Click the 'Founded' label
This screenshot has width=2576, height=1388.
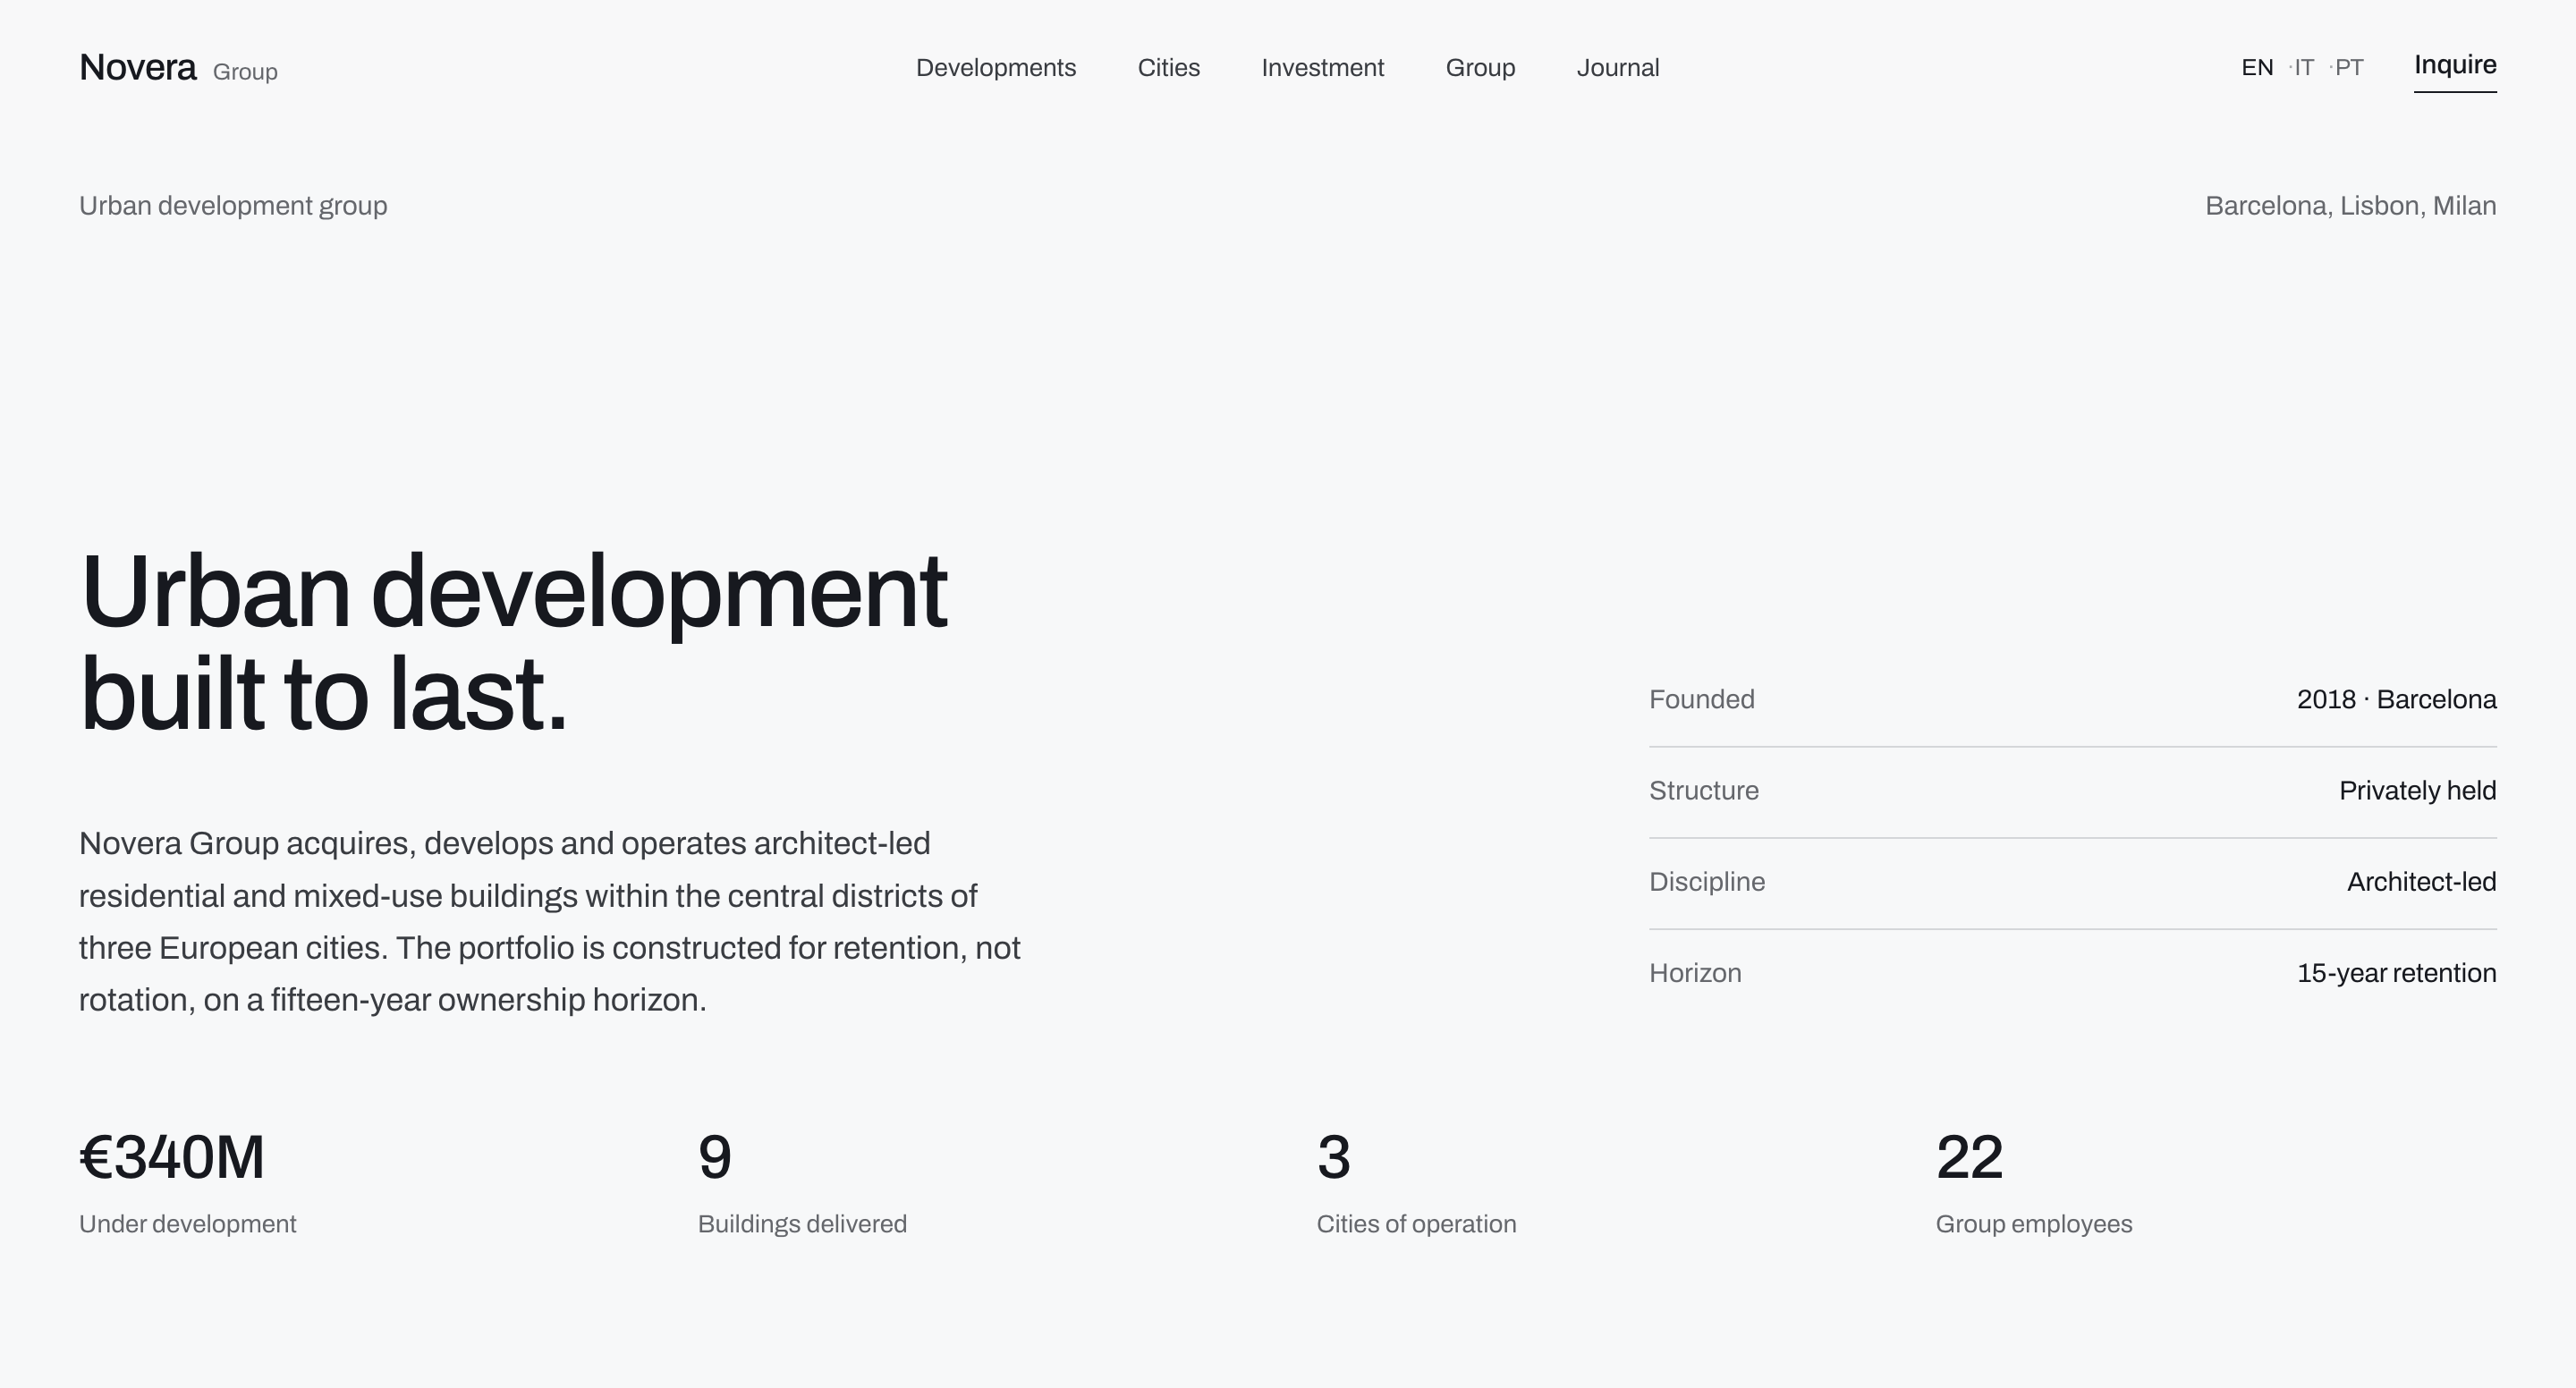pyautogui.click(x=1702, y=700)
